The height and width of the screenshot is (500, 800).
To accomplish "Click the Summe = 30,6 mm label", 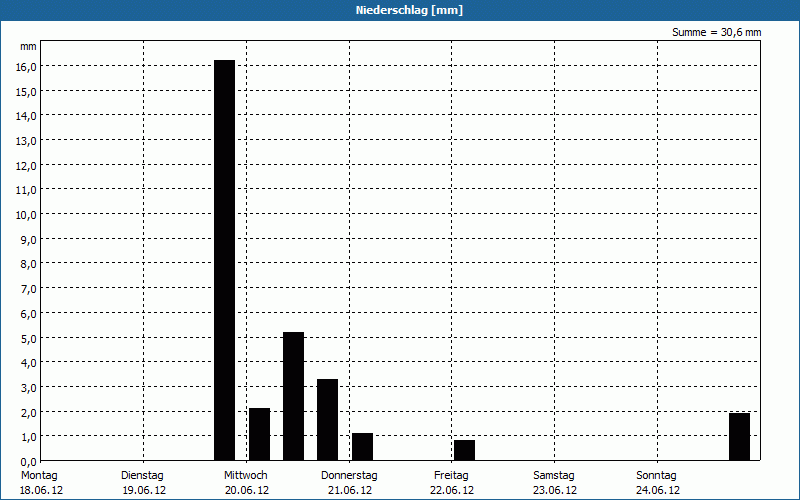I will tap(716, 32).
